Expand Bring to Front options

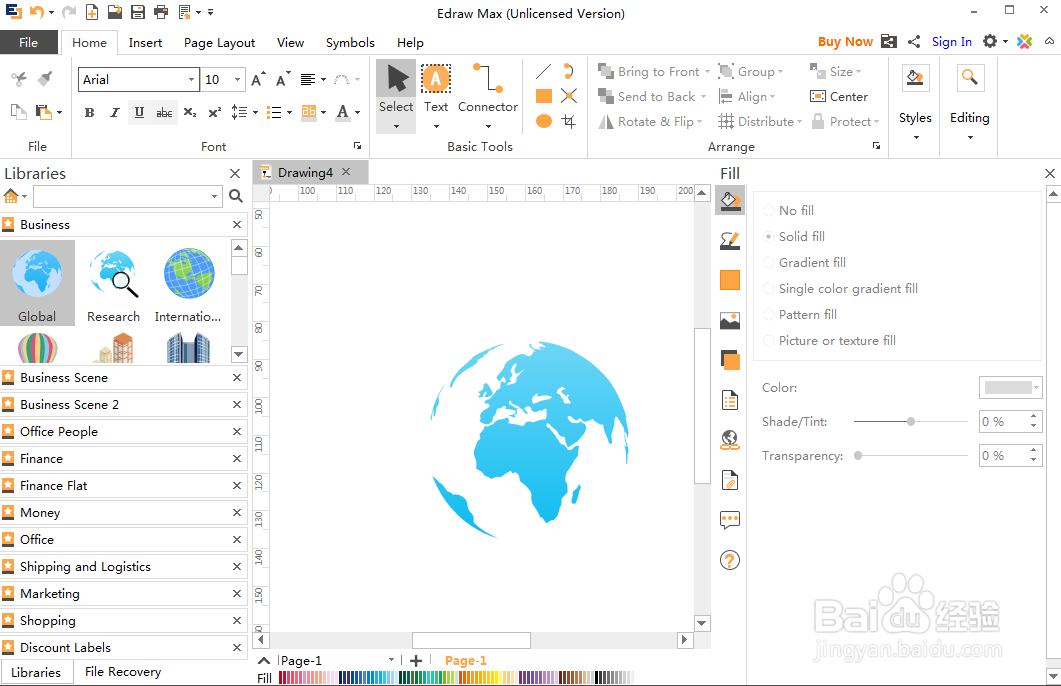click(708, 72)
